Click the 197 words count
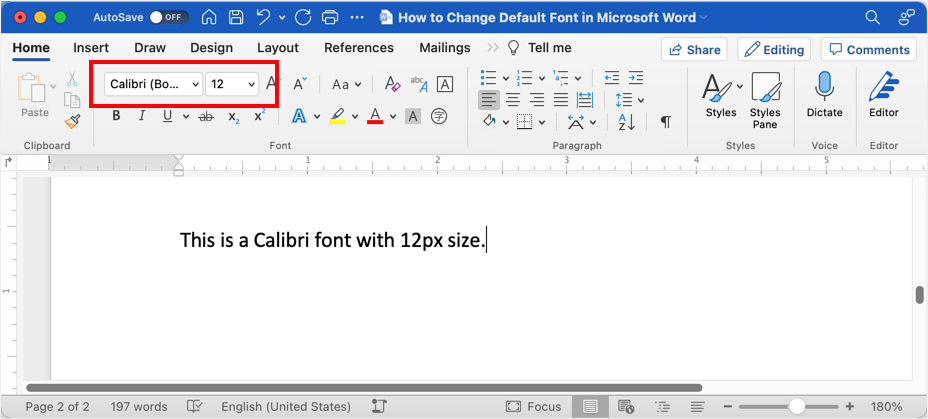Viewport: 928px width, 419px height. [x=138, y=407]
